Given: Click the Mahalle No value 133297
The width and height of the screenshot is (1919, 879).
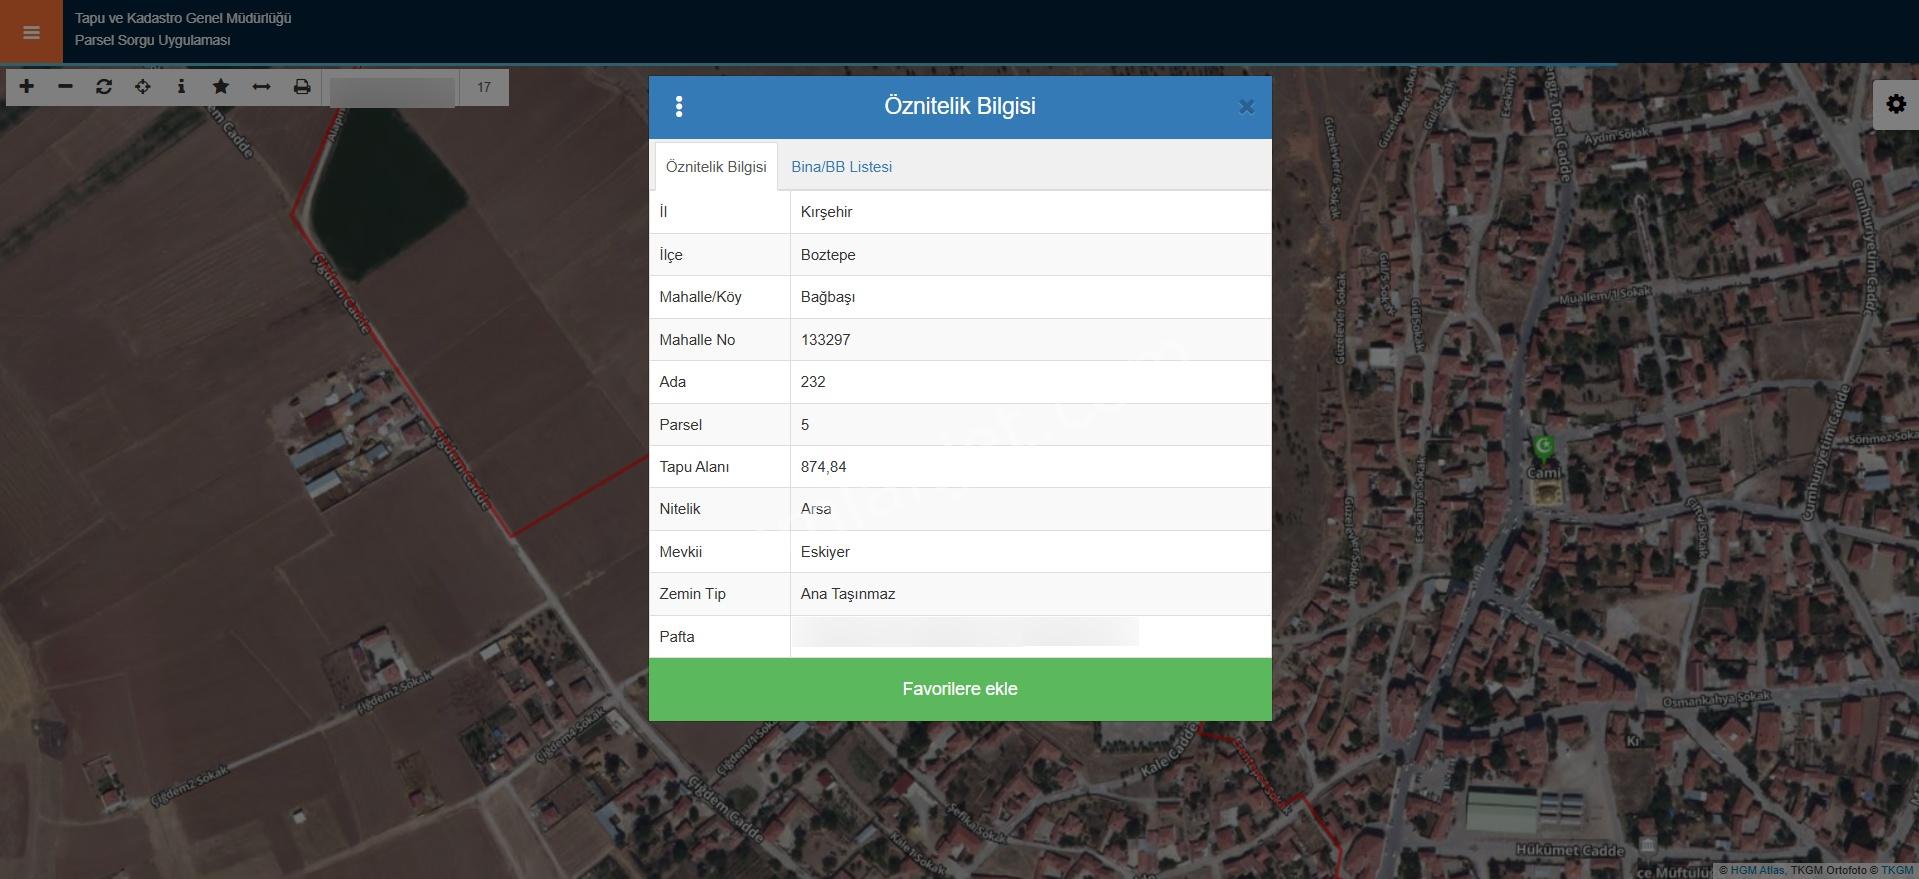Looking at the screenshot, I should pos(826,340).
